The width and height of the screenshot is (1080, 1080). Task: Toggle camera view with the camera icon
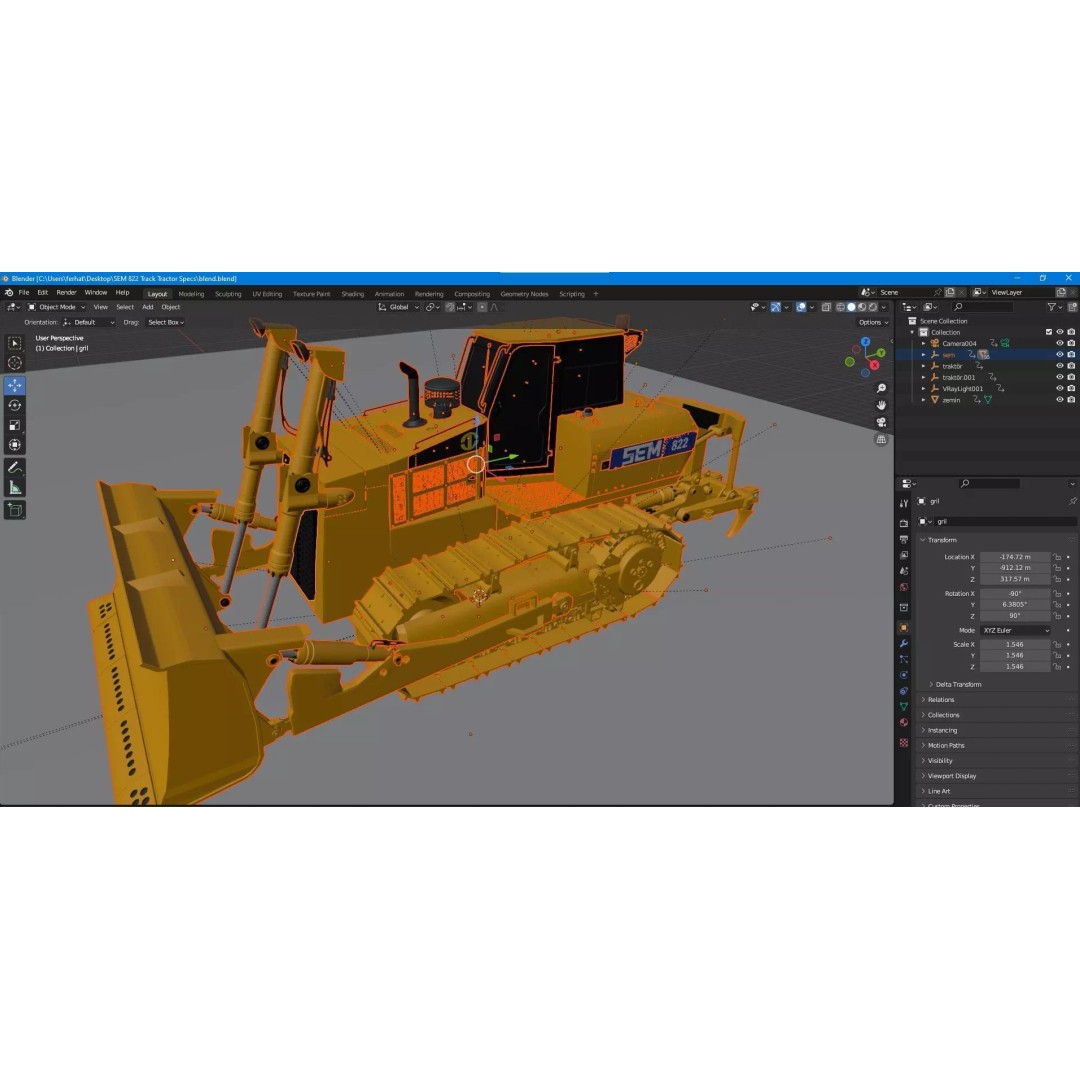click(881, 422)
